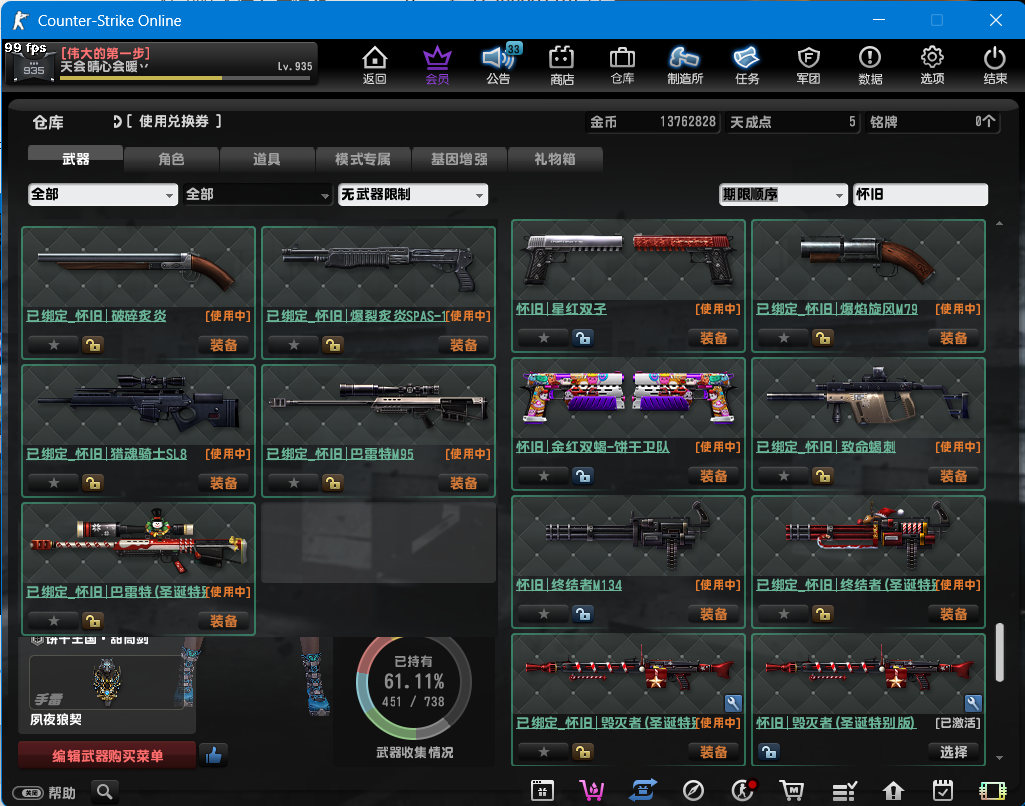
Task: Click the weapon list scrollbar thumb
Action: (x=999, y=652)
